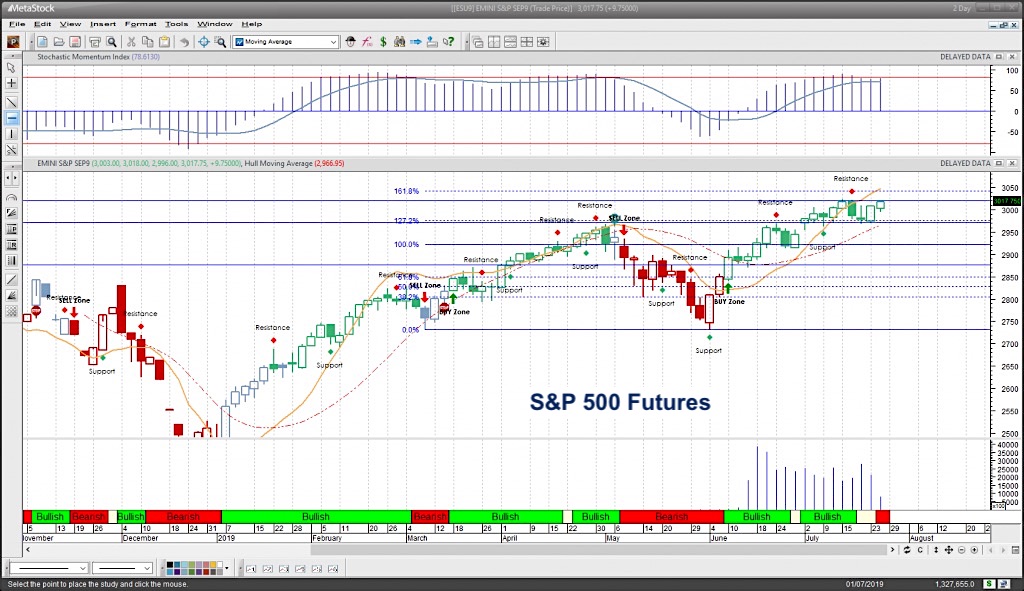Viewport: 1024px width, 591px height.
Task: Click the Copy icon
Action: [148, 42]
